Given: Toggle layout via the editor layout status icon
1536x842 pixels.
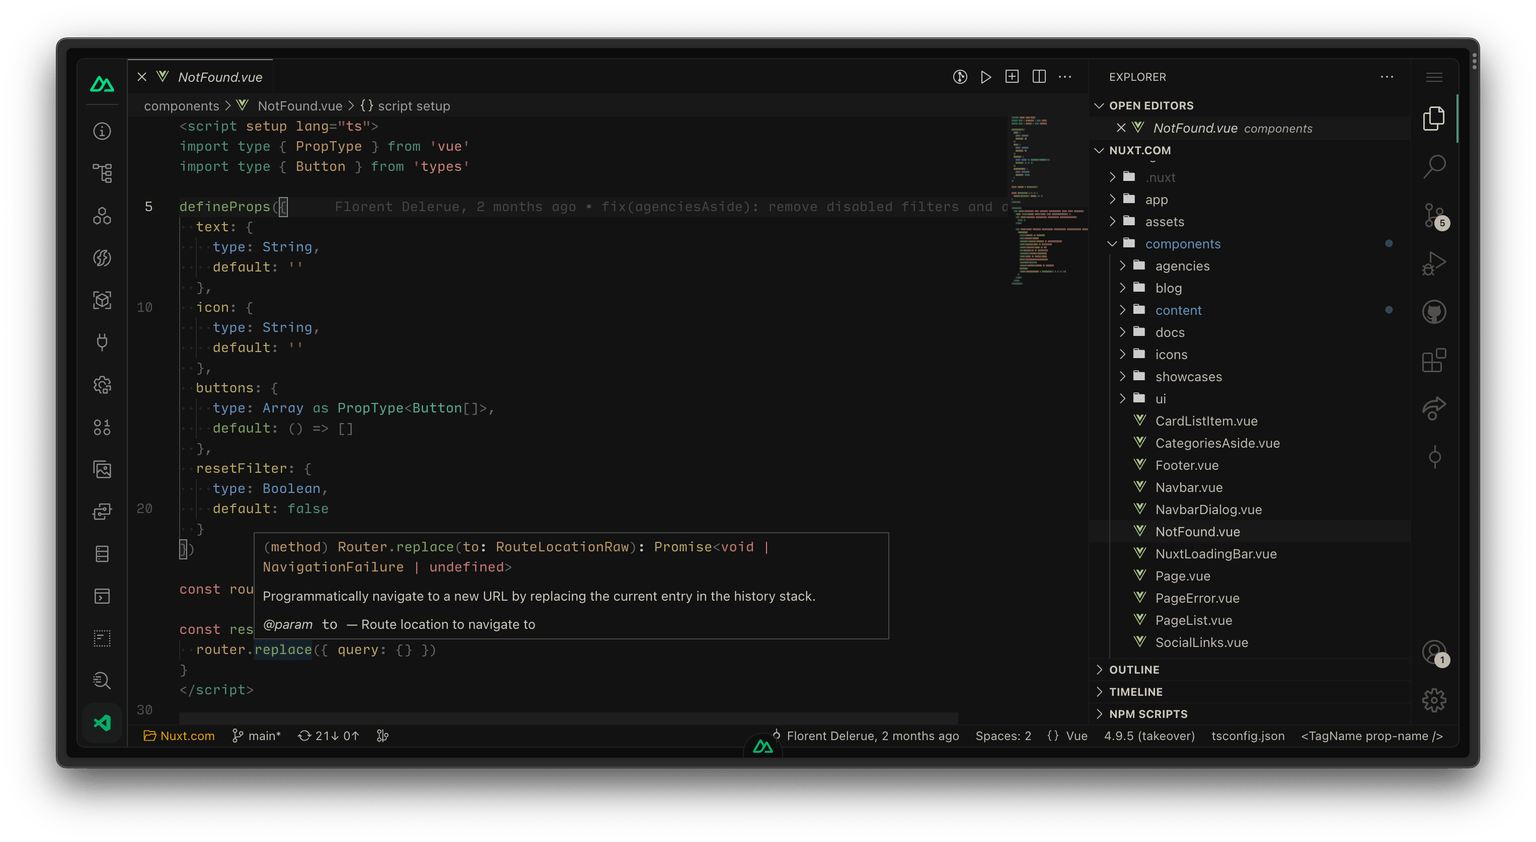Looking at the screenshot, I should [1011, 76].
